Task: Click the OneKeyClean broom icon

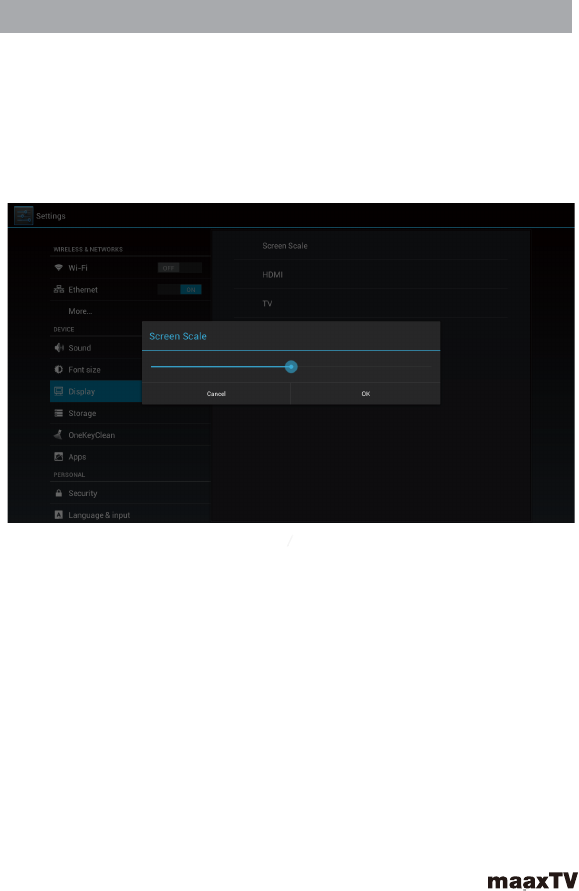Action: coord(59,435)
